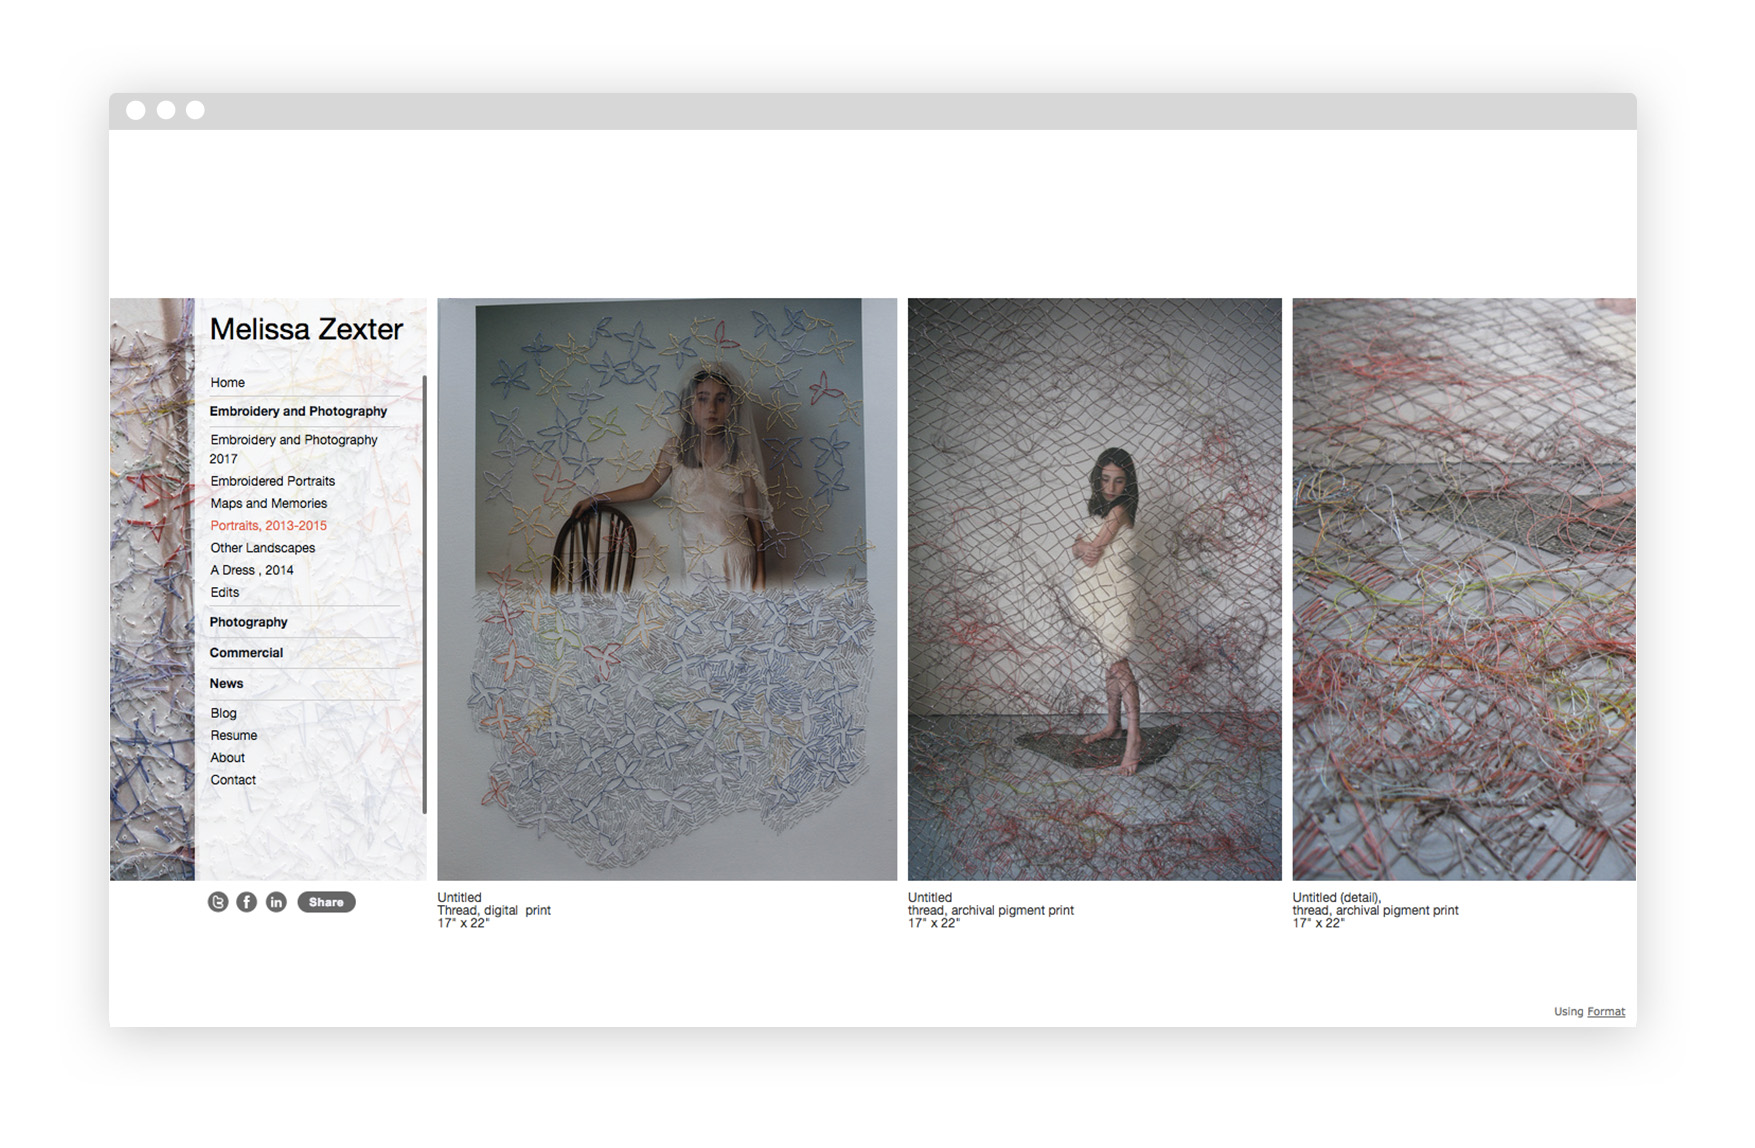The width and height of the screenshot is (1755, 1148).
Task: Share the page on Twitter
Action: coord(219,901)
